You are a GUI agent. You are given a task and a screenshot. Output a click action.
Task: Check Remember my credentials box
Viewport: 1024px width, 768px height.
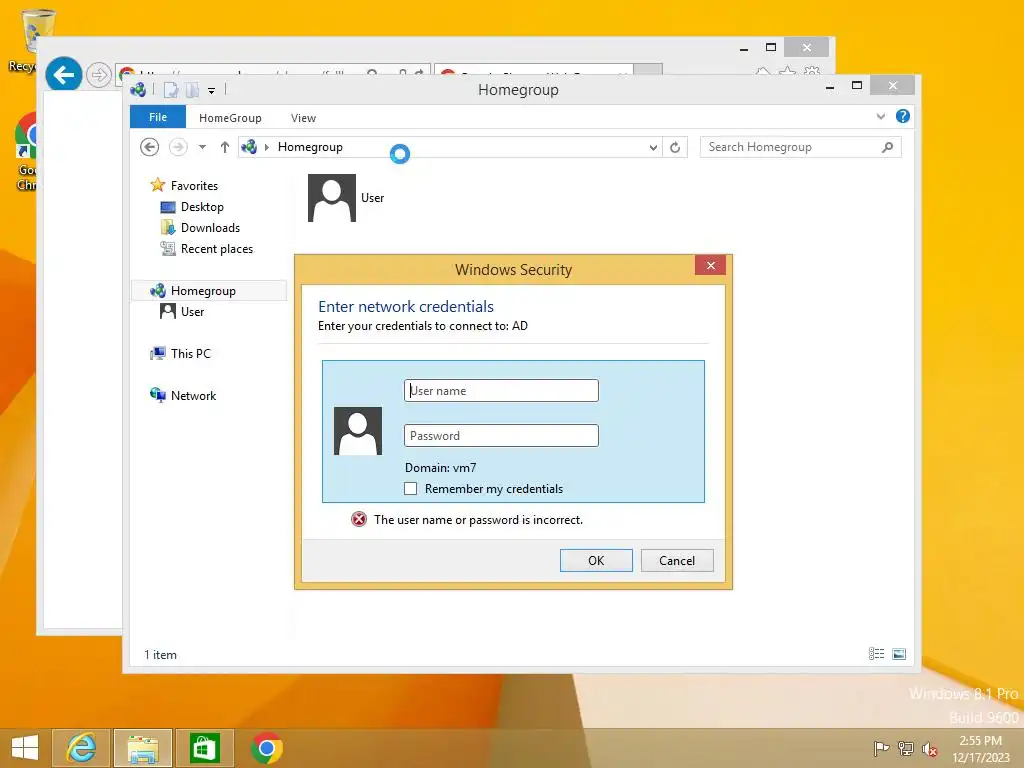click(x=410, y=488)
